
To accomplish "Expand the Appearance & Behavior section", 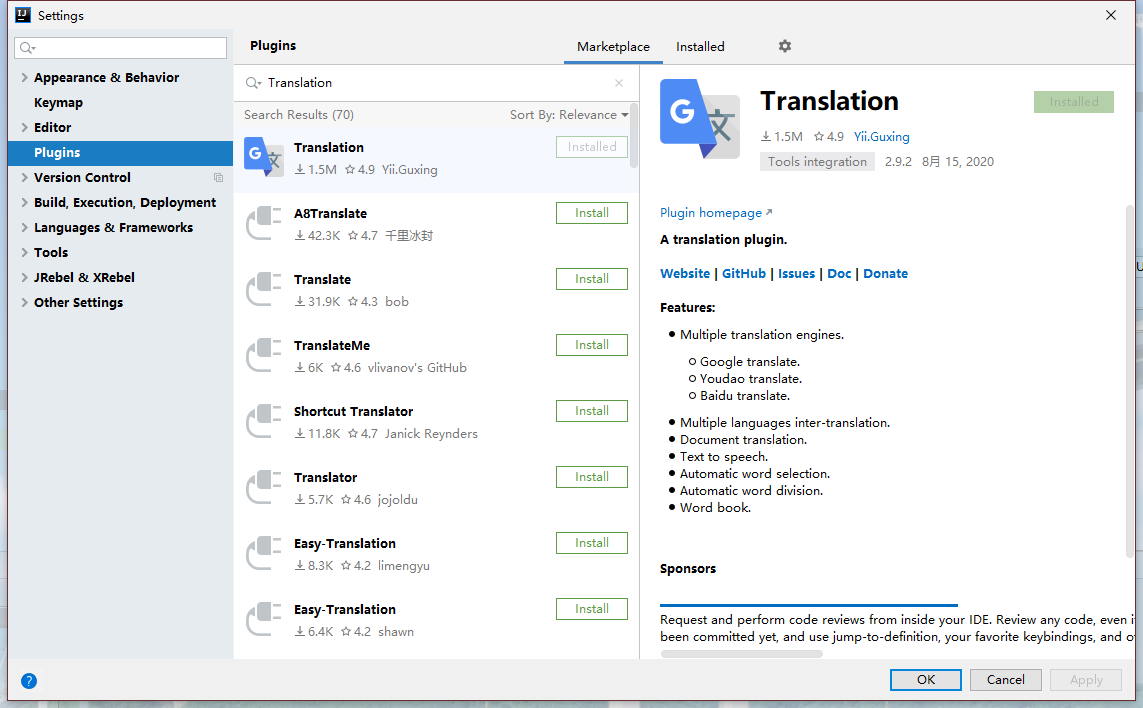I will [24, 78].
